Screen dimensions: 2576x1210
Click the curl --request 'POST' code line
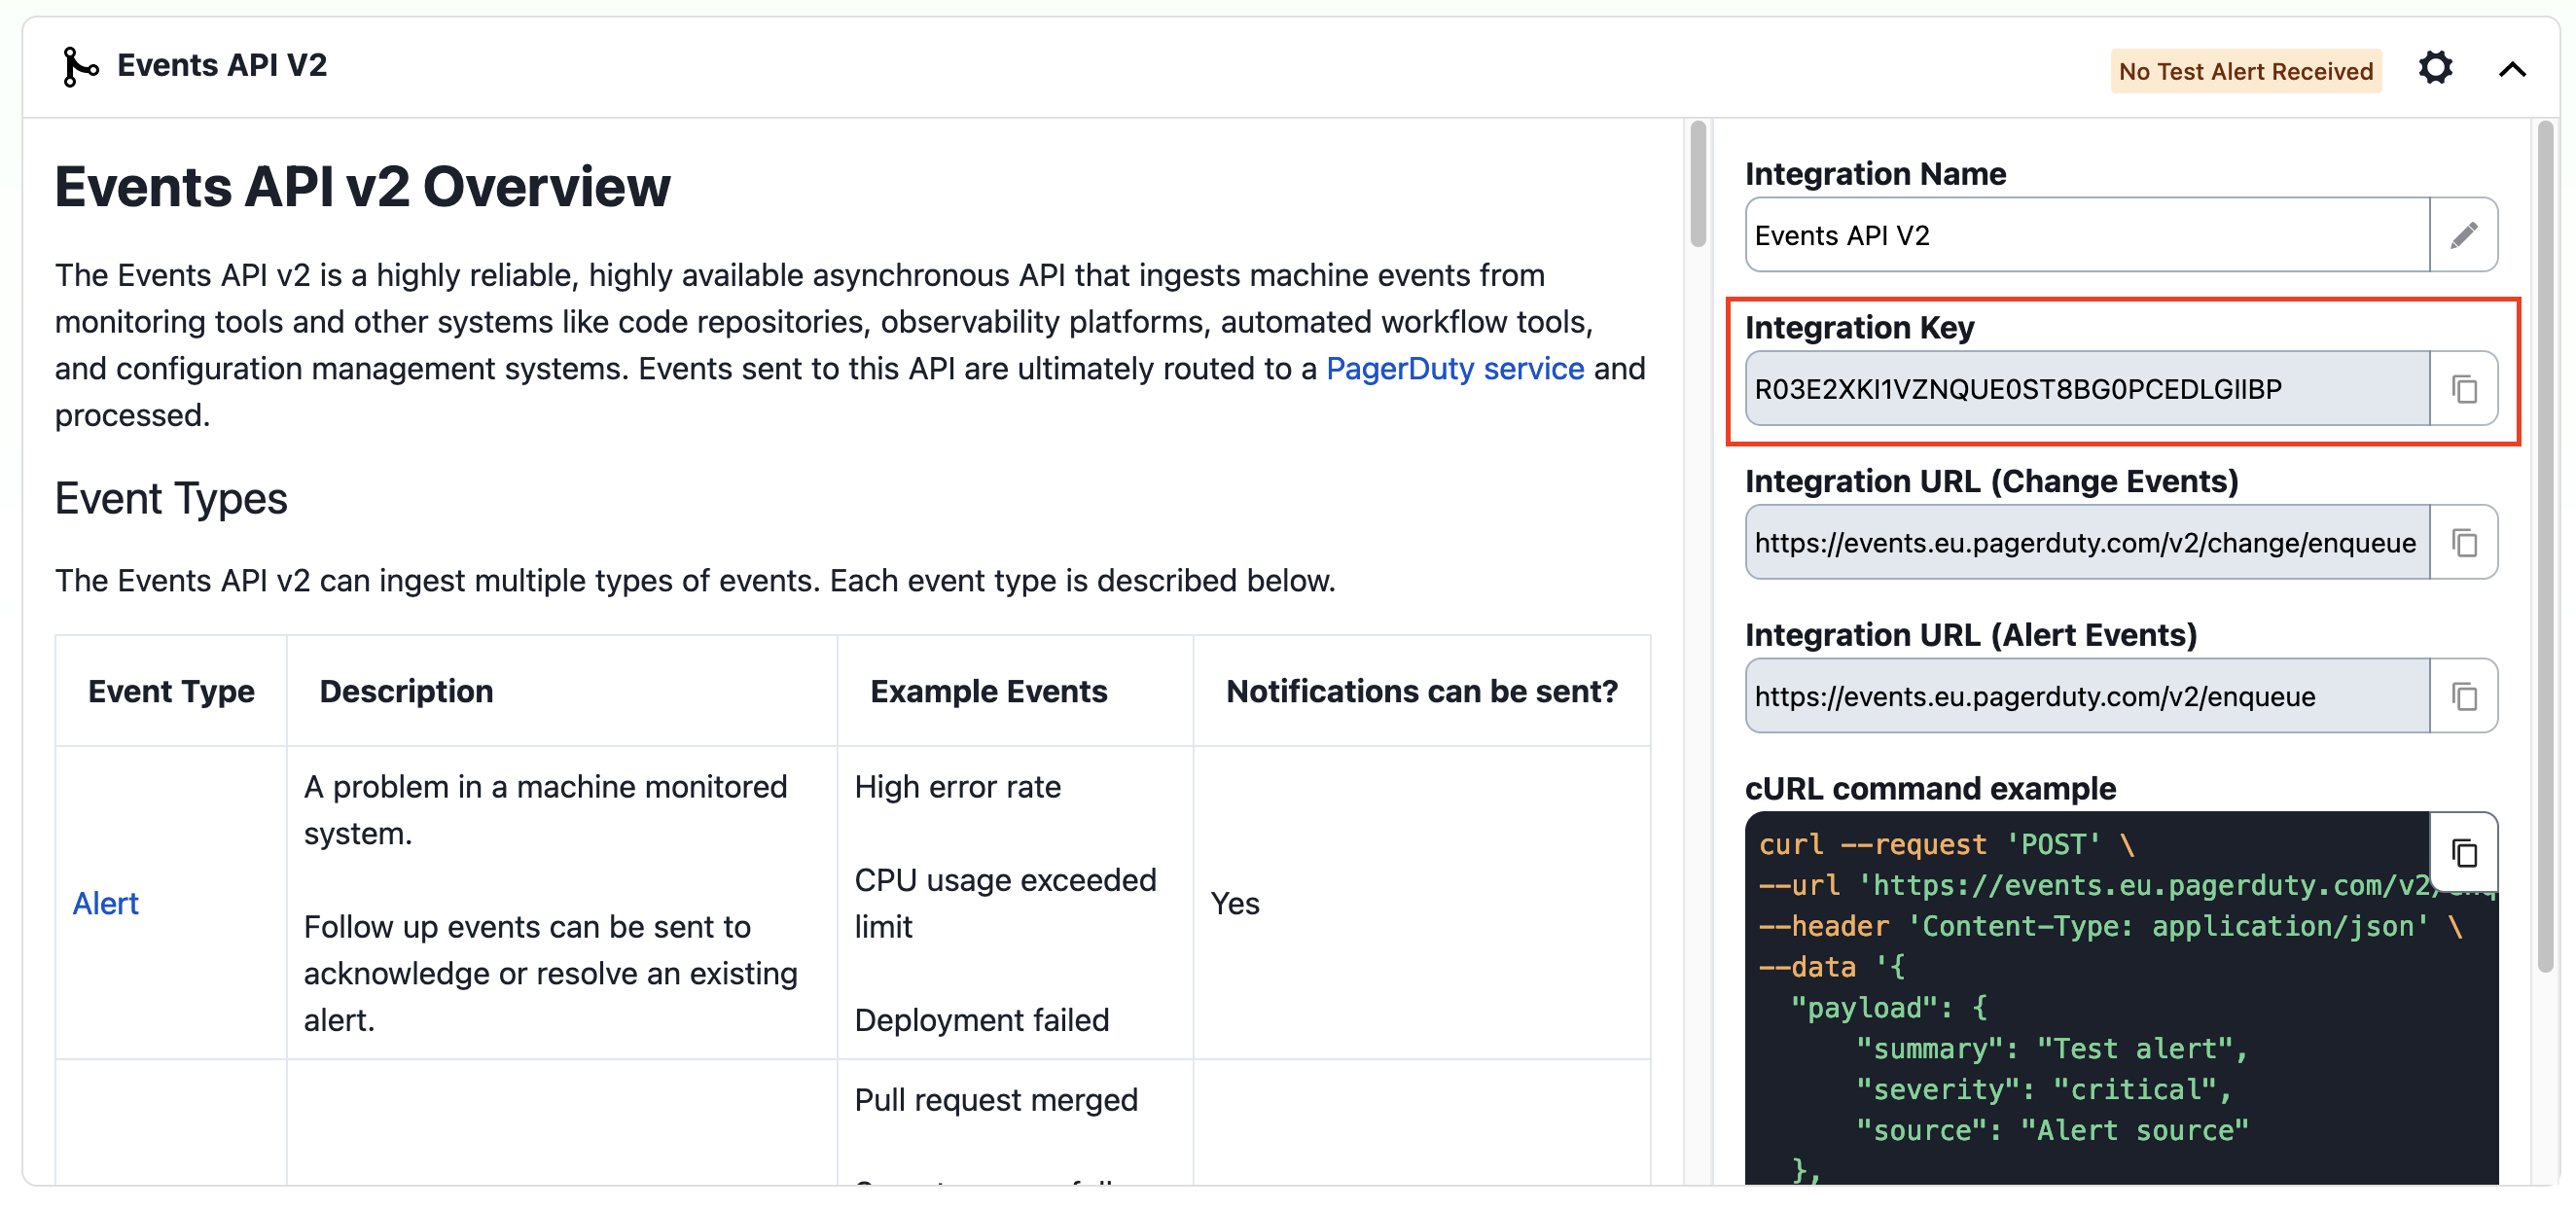(1946, 845)
